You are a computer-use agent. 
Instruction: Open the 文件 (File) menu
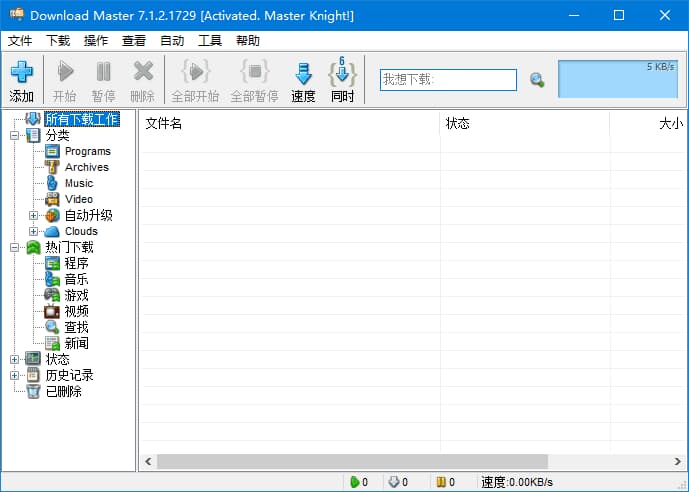click(x=20, y=41)
